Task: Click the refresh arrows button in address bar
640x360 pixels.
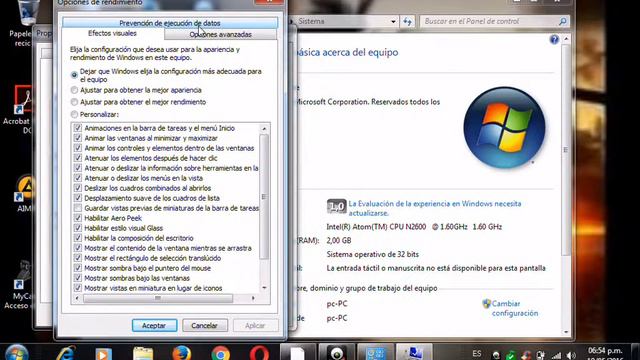Action: coord(407,21)
